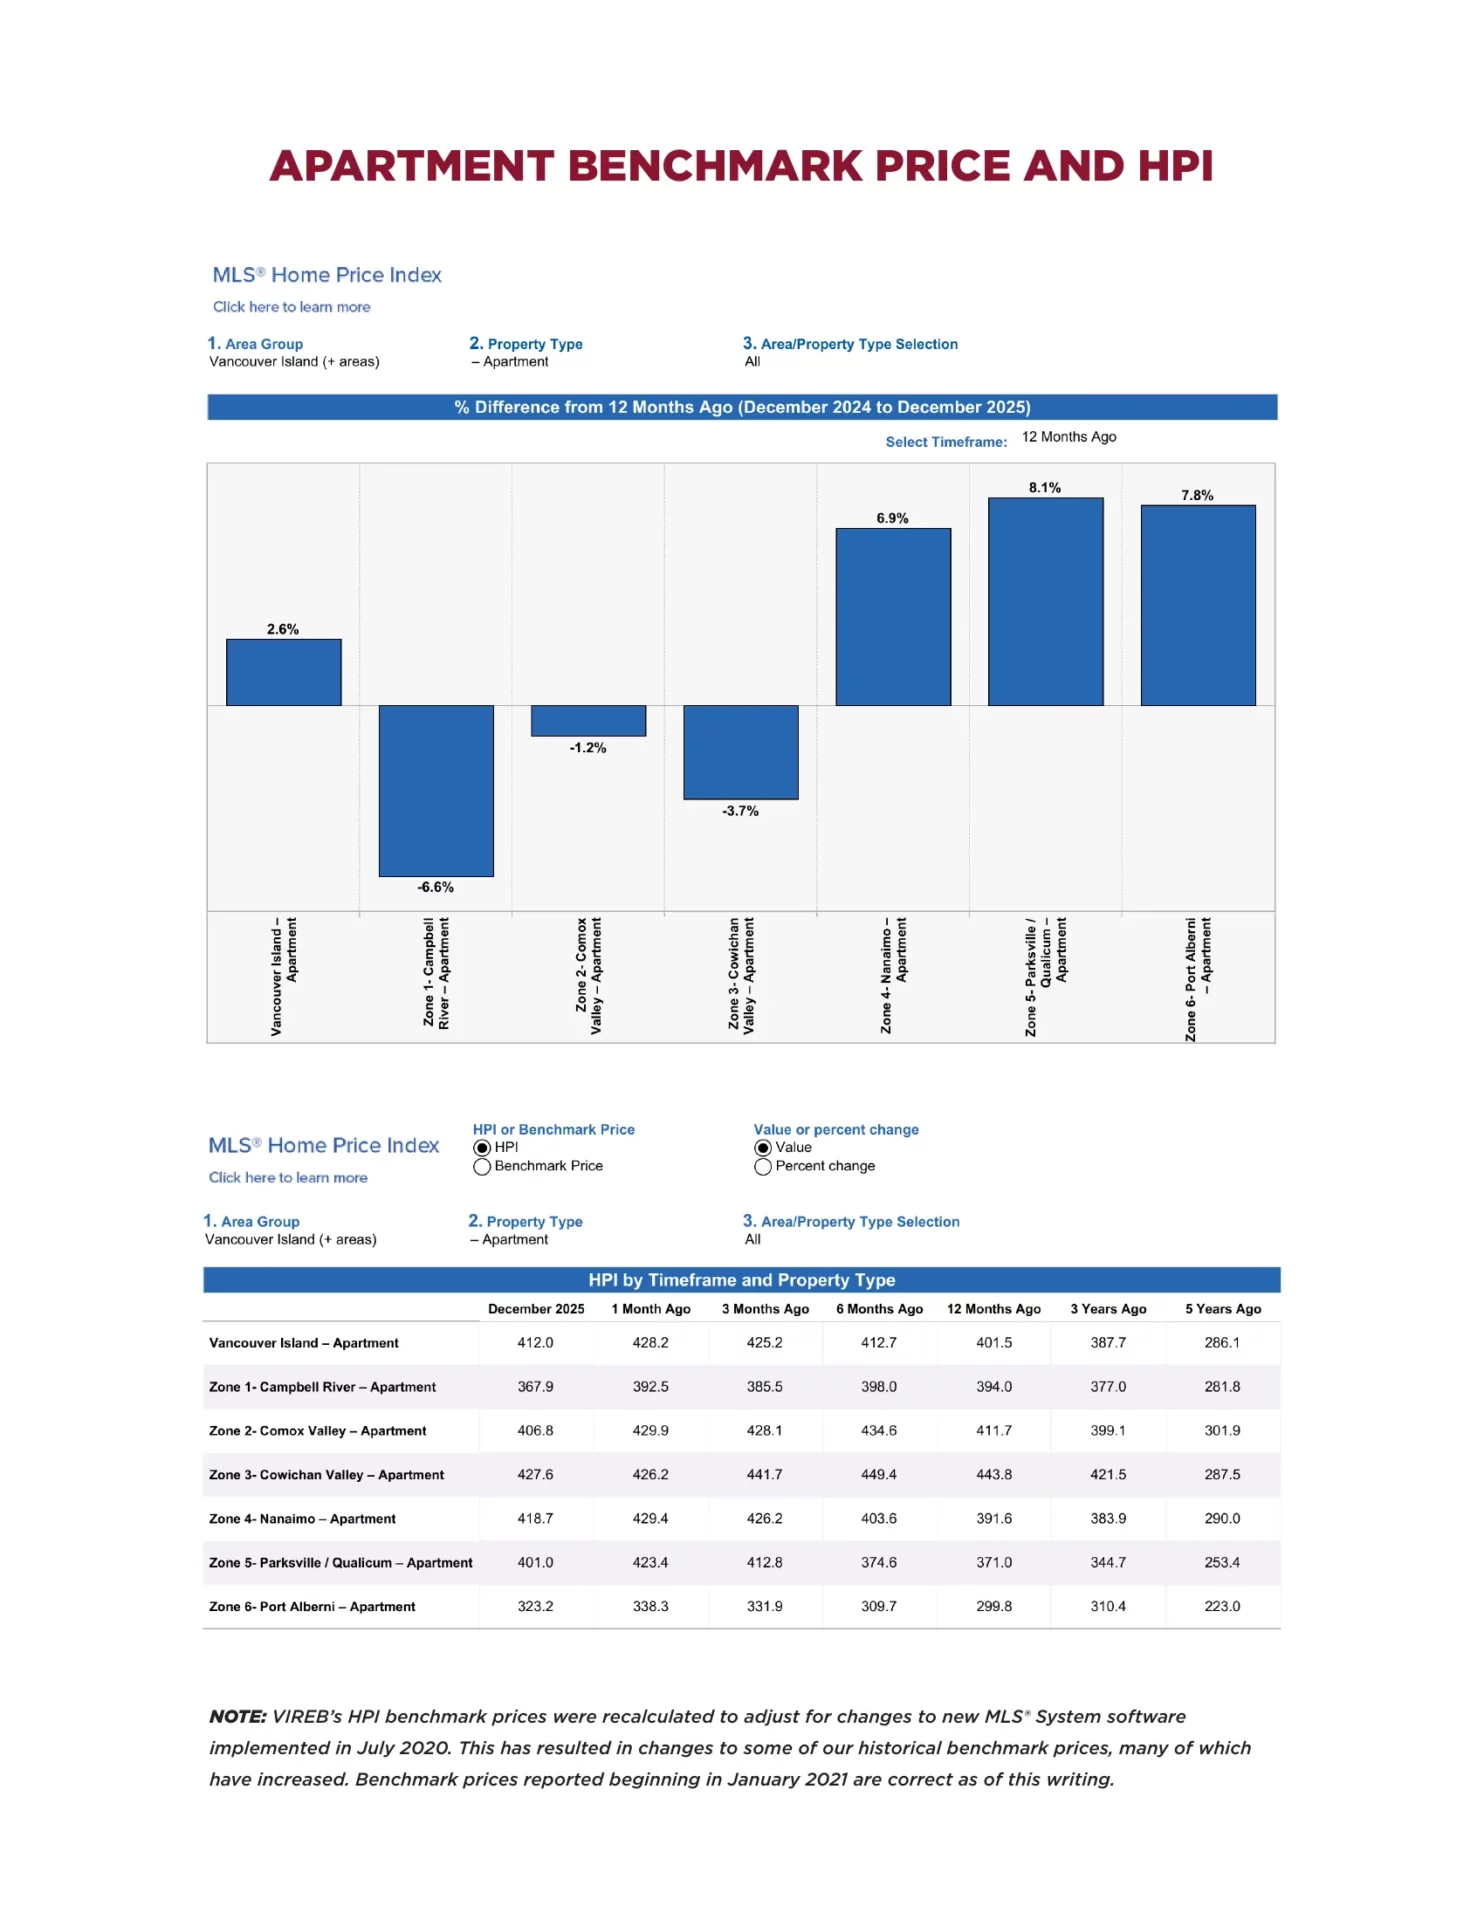Viewport: 1484px width, 1920px height.
Task: Click 'Click here to learn more' above the chart
Action: pyautogui.click(x=291, y=307)
